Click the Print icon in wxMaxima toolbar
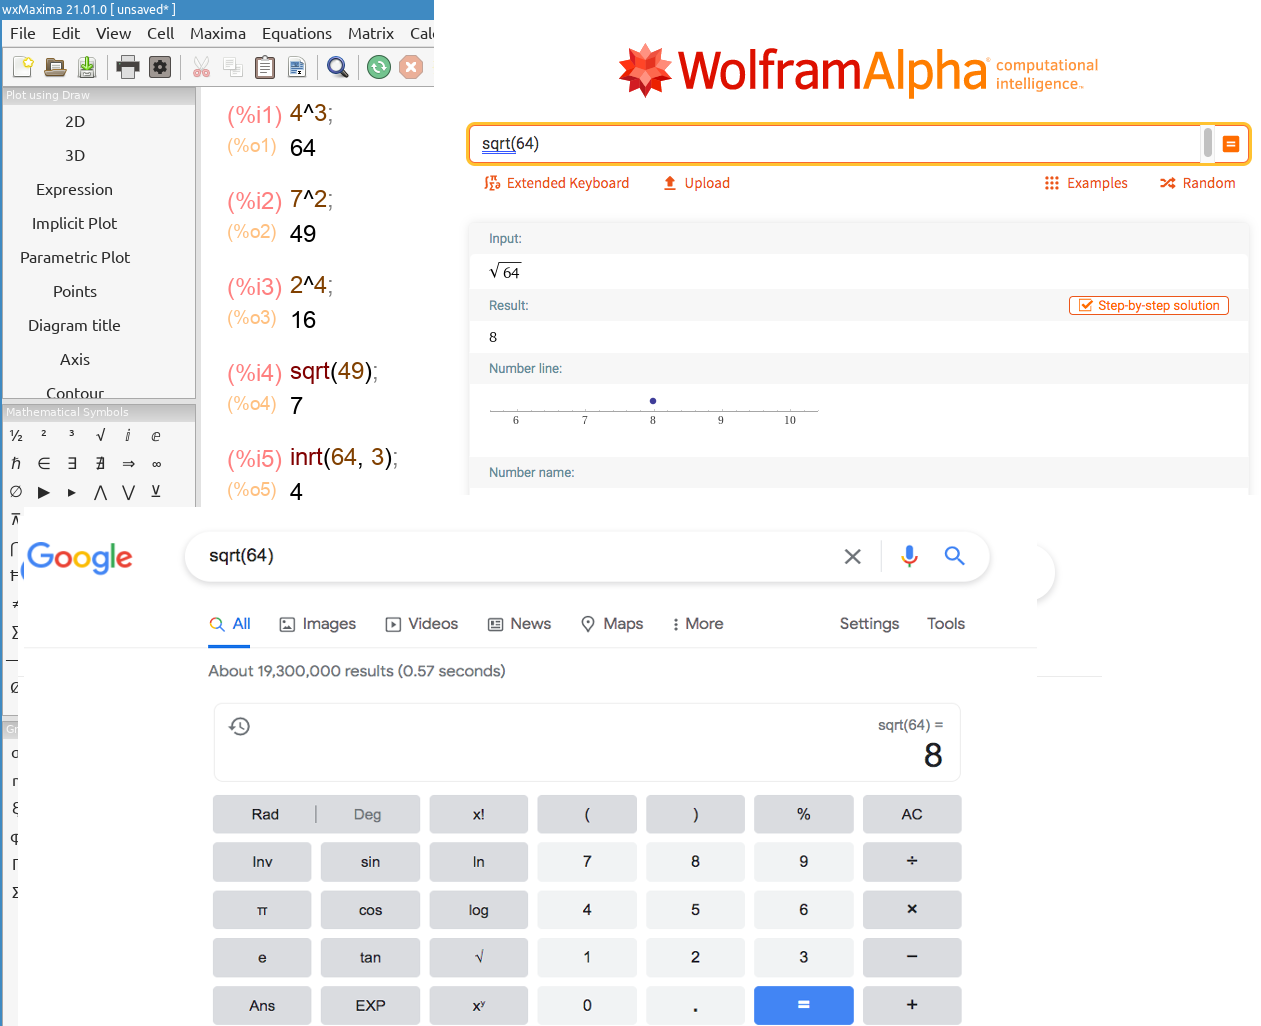This screenshot has height=1026, width=1261. (127, 67)
